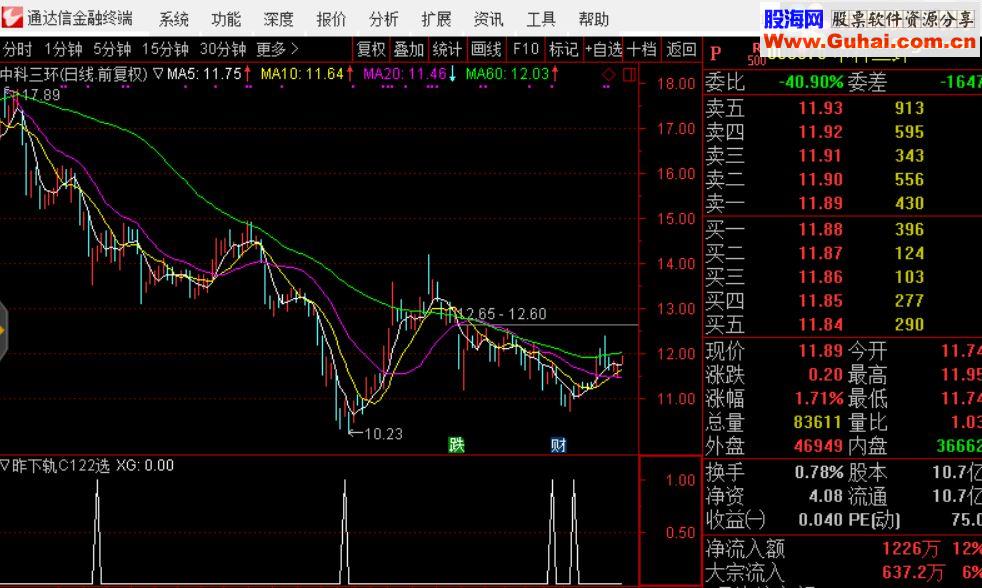Click the 大宗流入 value 637.2万
Screen dimensions: 982x588
pyautogui.click(x=913, y=572)
